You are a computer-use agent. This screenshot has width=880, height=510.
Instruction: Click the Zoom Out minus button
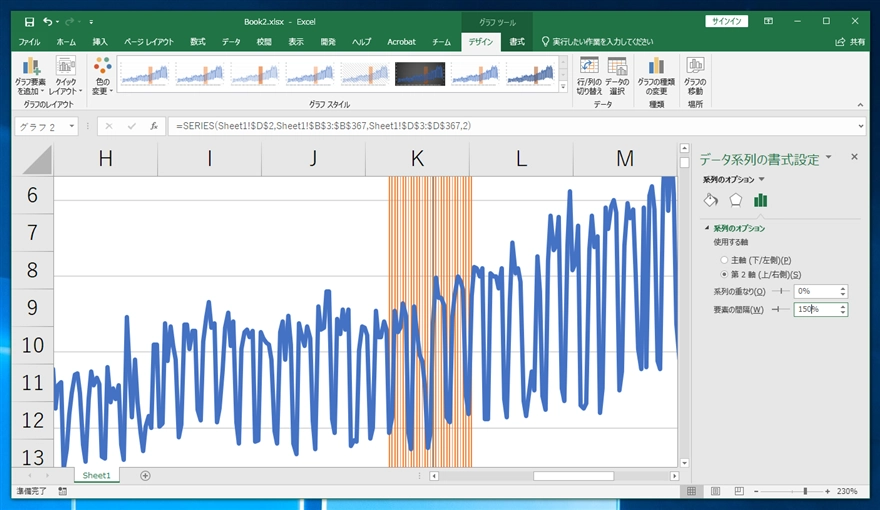[756, 491]
